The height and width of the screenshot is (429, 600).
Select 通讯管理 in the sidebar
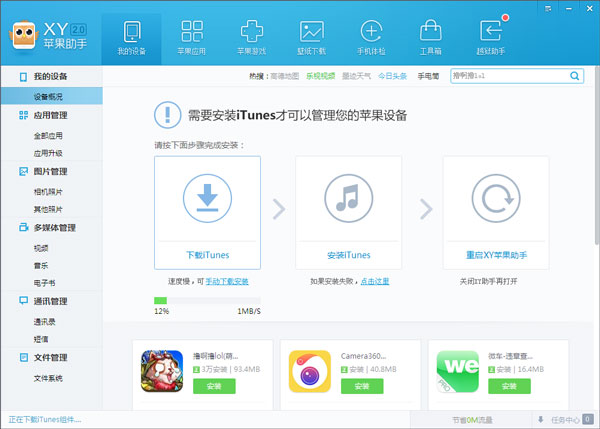pyautogui.click(x=51, y=301)
